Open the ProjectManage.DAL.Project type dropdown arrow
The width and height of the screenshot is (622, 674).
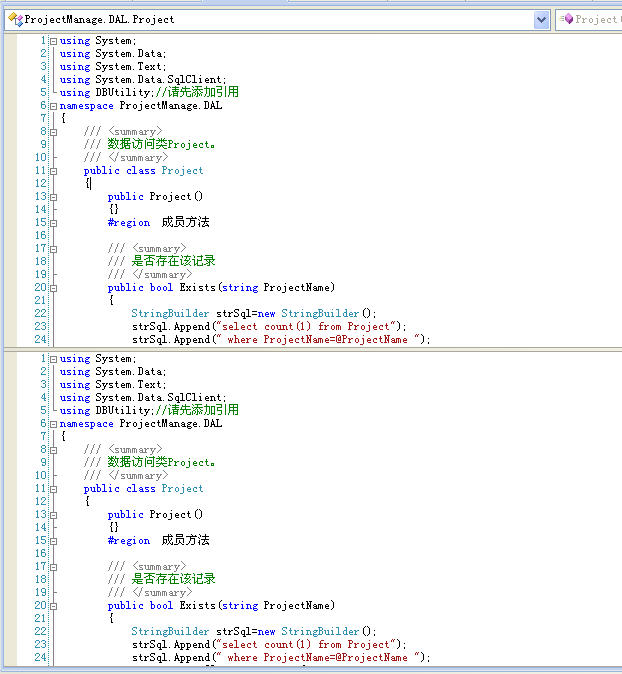point(542,20)
